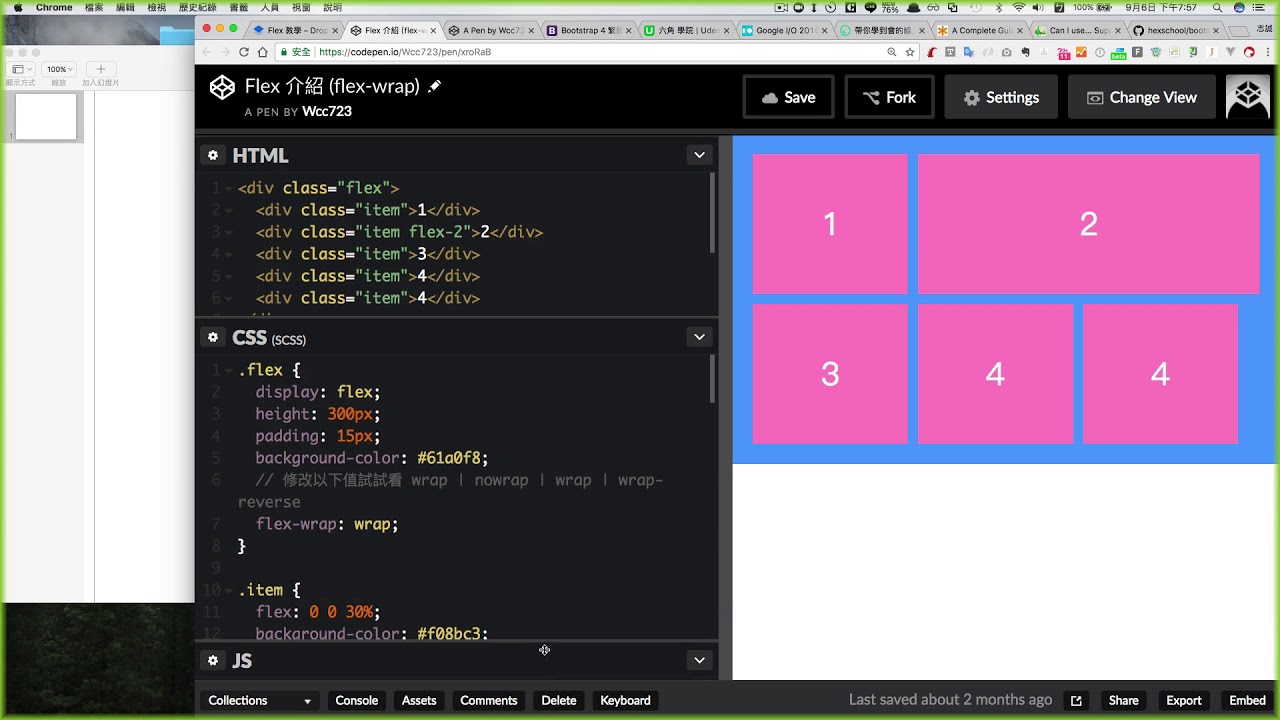Collapse the CSS editor panel
1280x720 pixels.
point(699,337)
